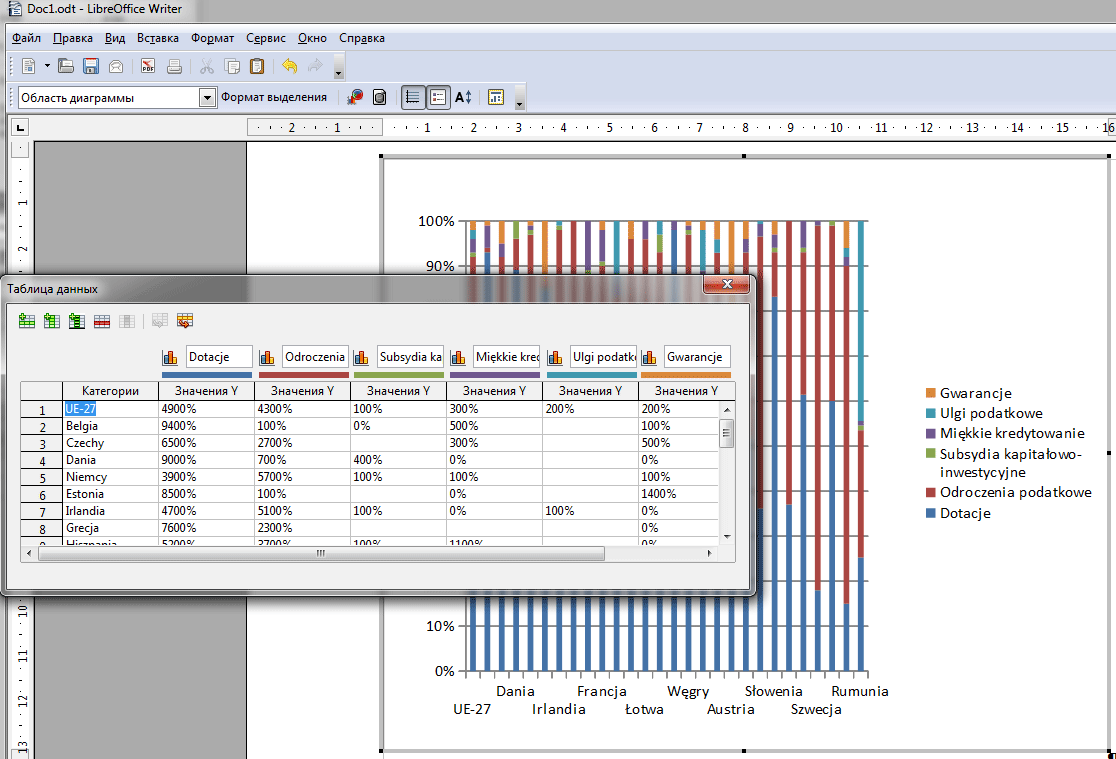Select the Belgia category cell

tap(110, 426)
